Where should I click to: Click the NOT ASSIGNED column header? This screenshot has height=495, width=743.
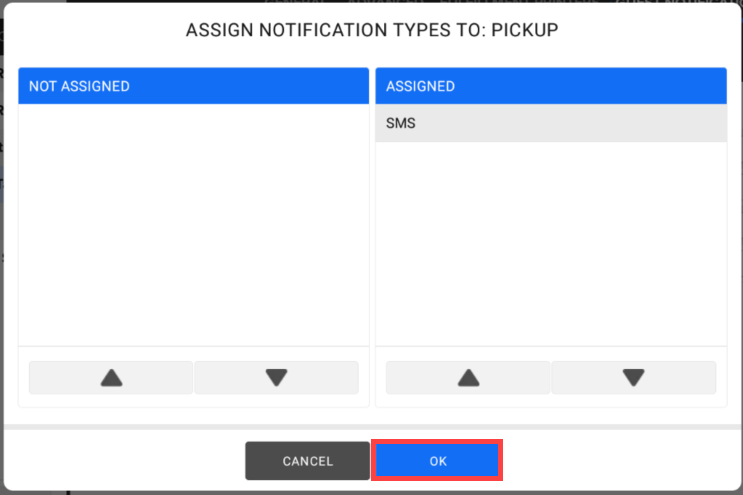(x=193, y=87)
